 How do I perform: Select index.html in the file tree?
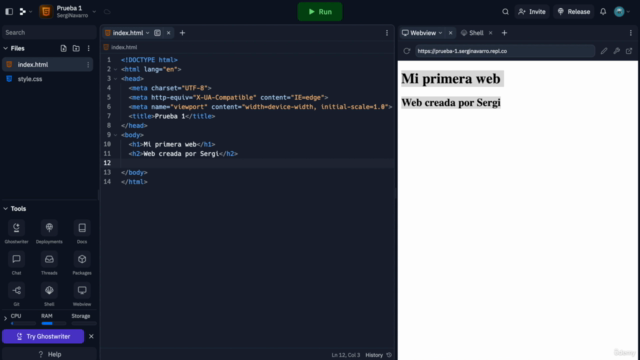(x=48, y=64)
